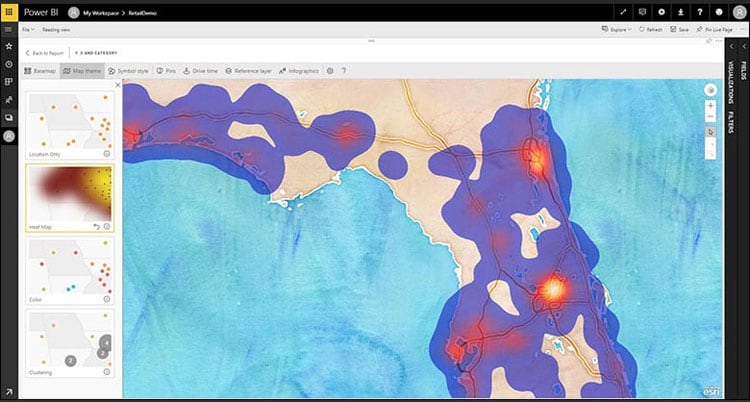Click map compass home button
Image resolution: width=750 pixels, height=402 pixels.
tap(711, 90)
